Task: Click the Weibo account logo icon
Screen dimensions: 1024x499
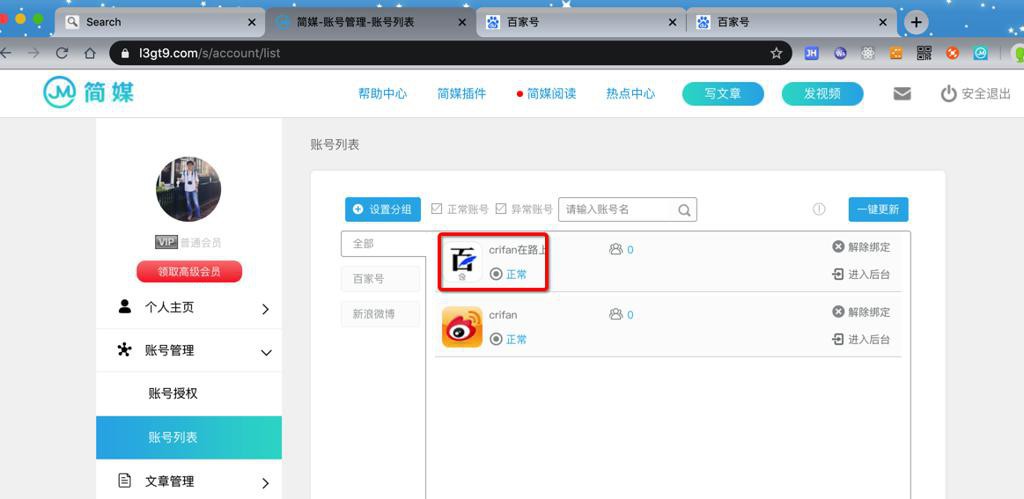Action: [x=462, y=327]
